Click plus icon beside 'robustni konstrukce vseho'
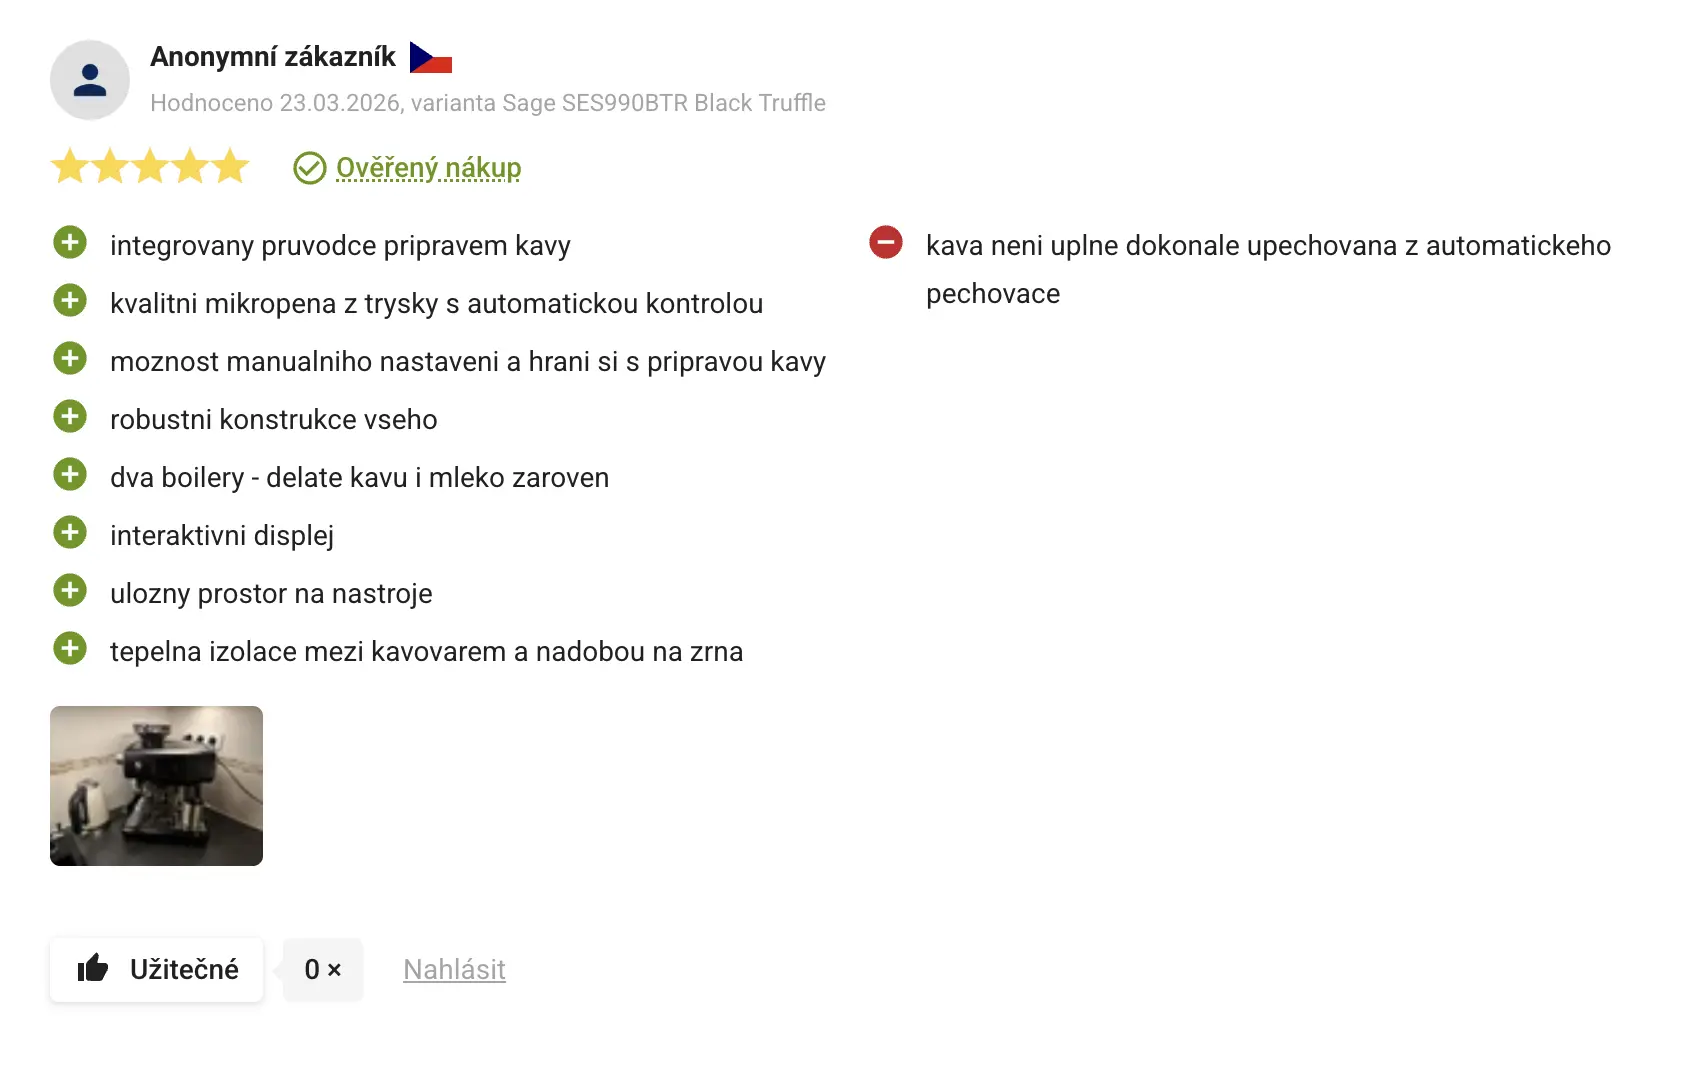The height and width of the screenshot is (1076, 1692). (x=70, y=417)
